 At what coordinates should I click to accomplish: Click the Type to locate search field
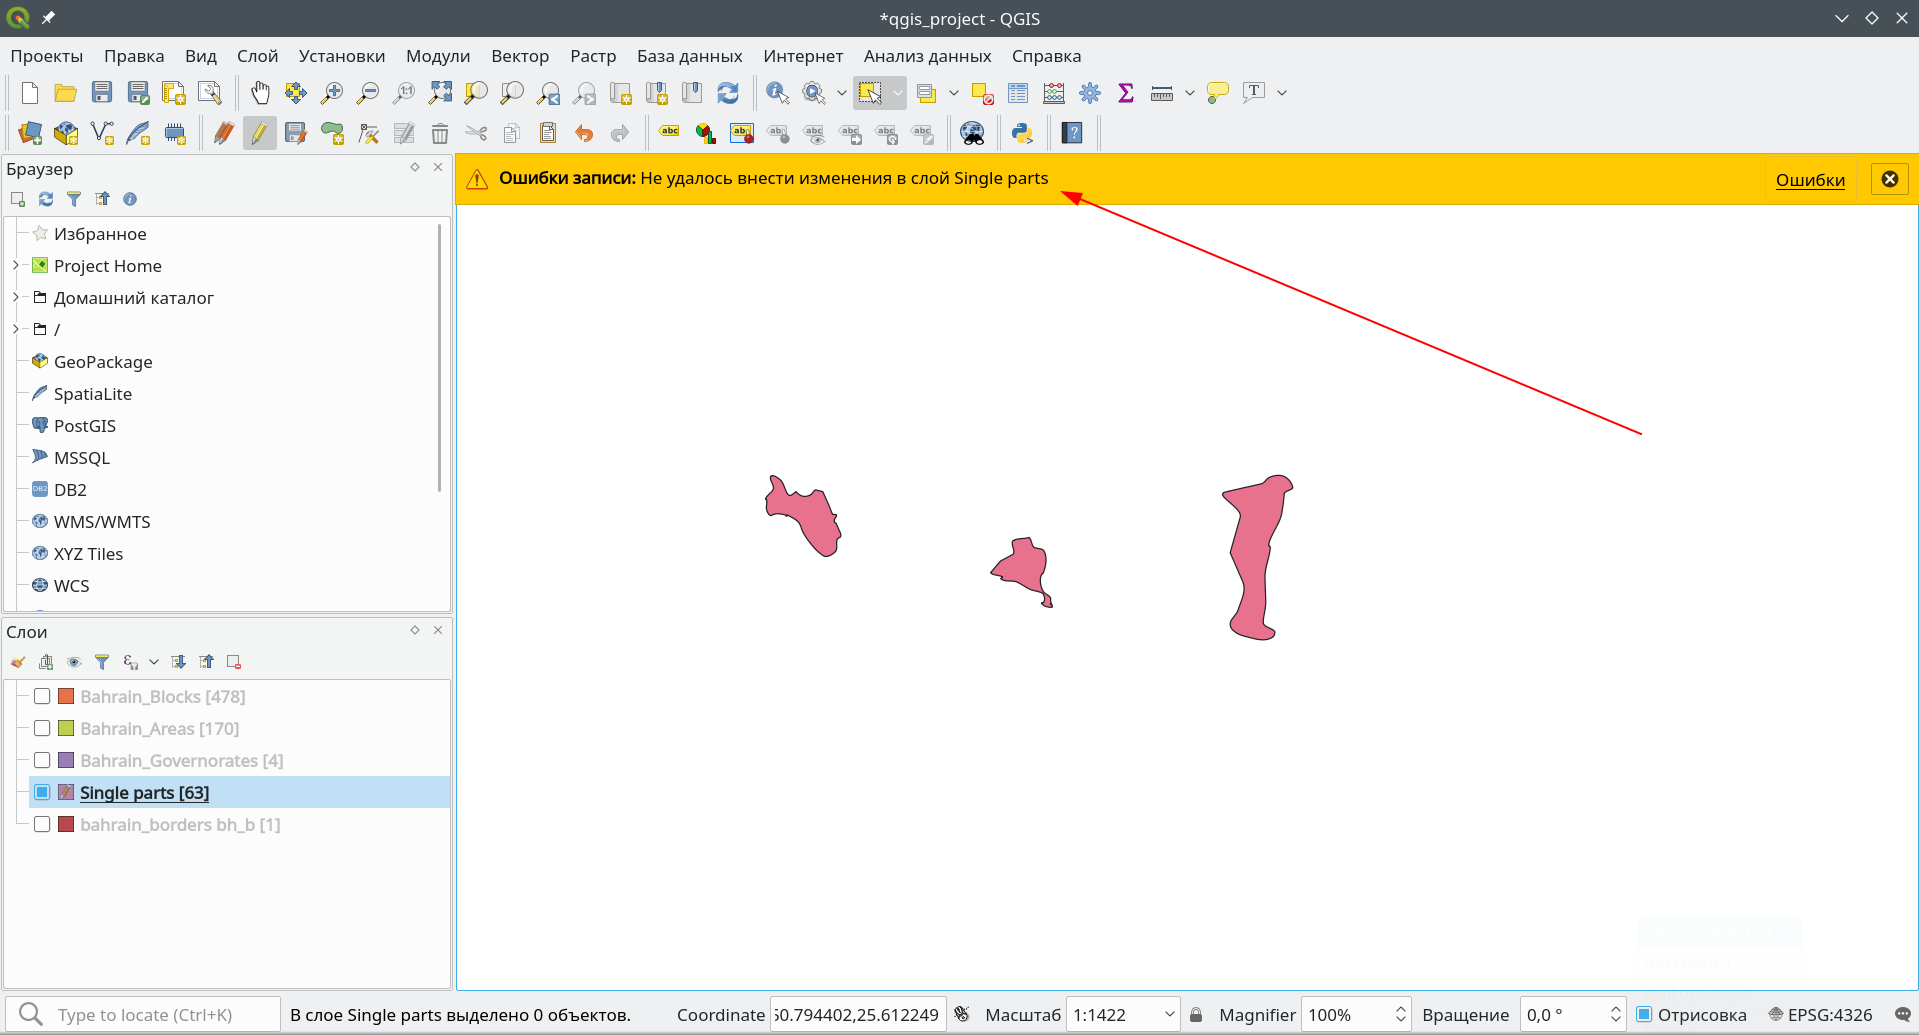[x=160, y=1014]
